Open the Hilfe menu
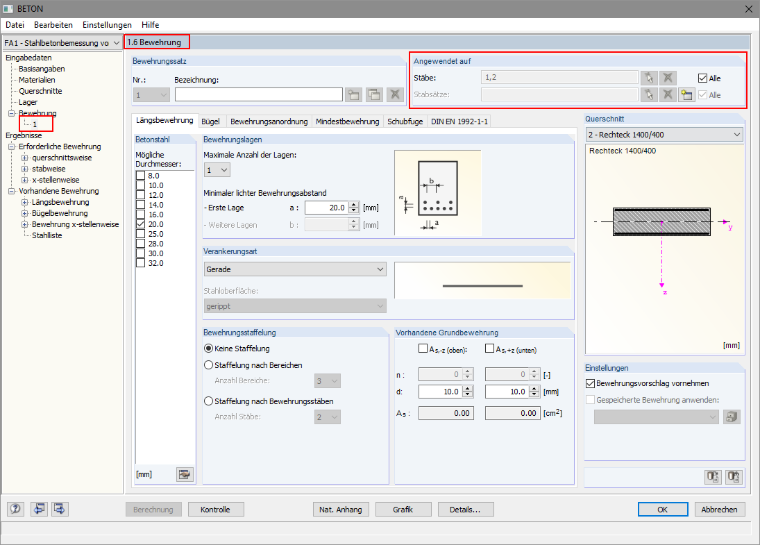 [150, 25]
